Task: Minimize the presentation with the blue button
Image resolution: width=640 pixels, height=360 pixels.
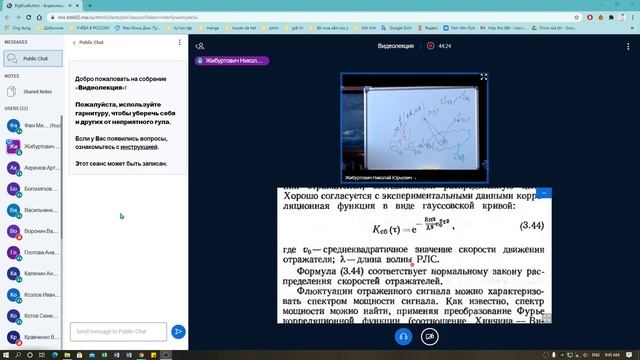Action: click(544, 193)
